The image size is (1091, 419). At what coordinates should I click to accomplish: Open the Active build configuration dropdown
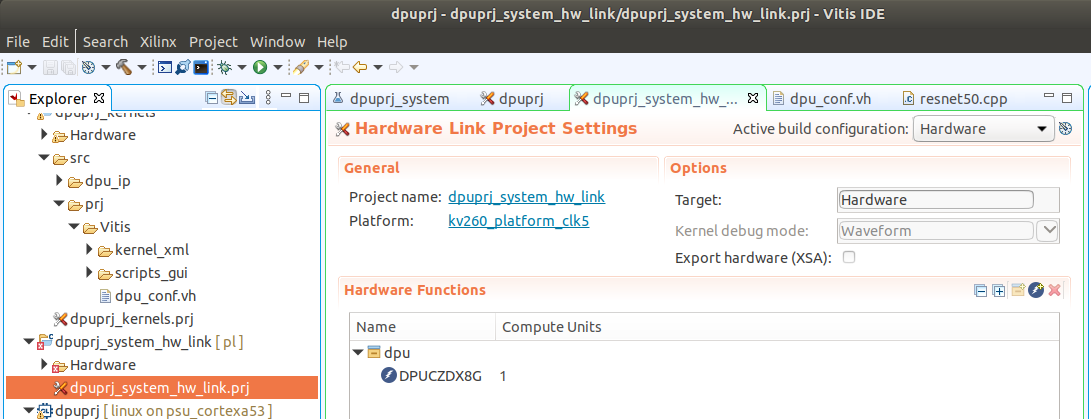[982, 129]
